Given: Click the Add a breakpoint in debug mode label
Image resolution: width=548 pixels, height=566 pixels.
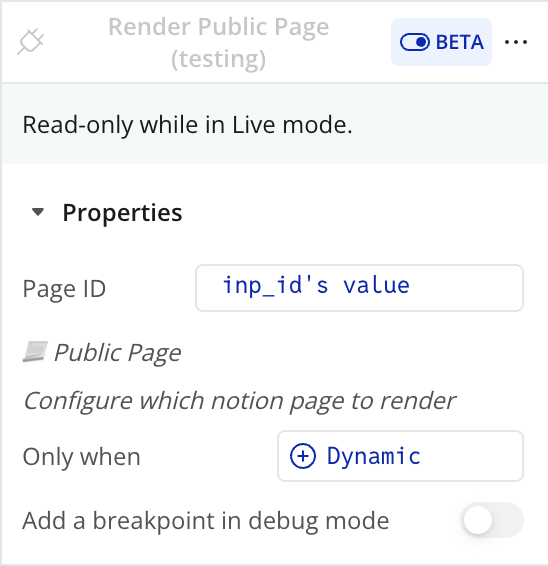Looking at the screenshot, I should pos(206,521).
